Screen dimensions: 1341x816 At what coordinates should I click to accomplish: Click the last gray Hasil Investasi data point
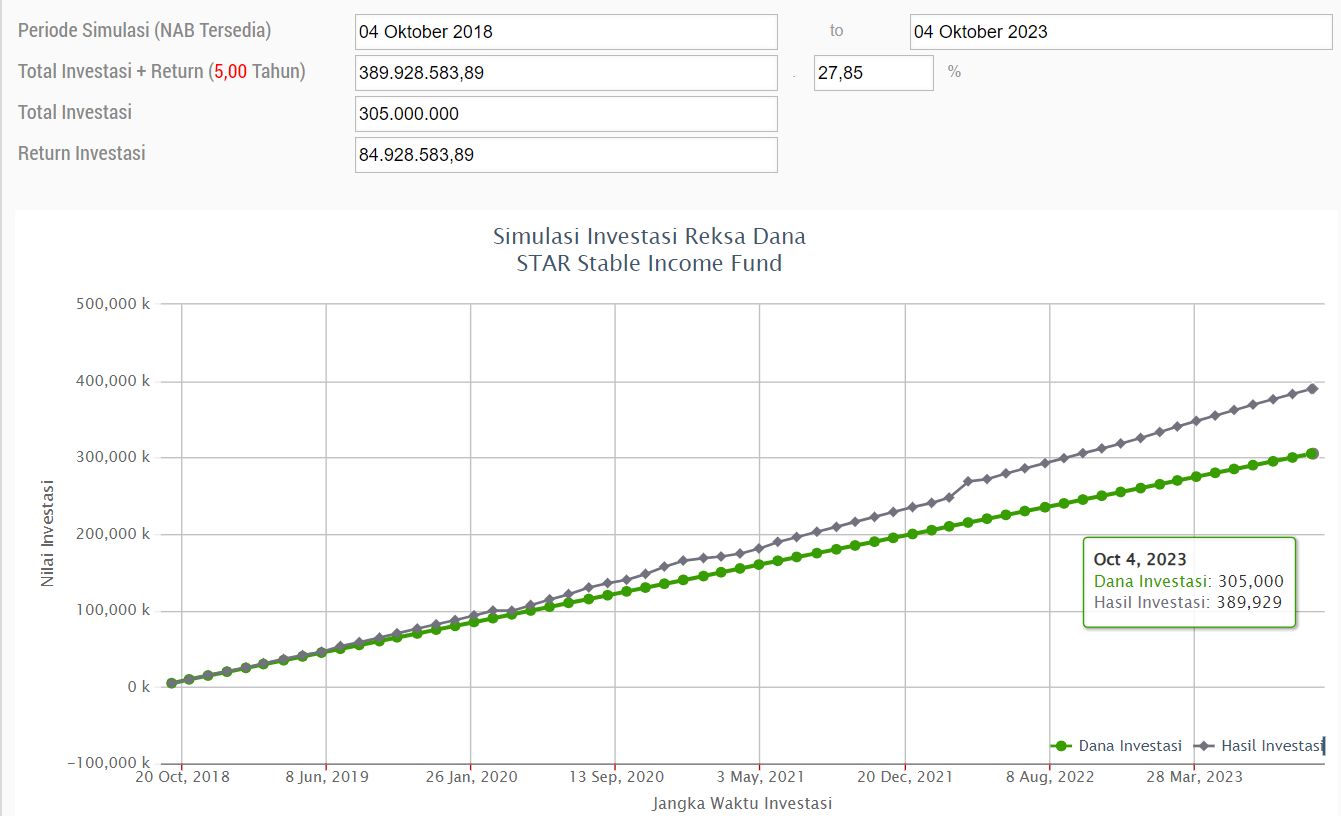[1312, 389]
